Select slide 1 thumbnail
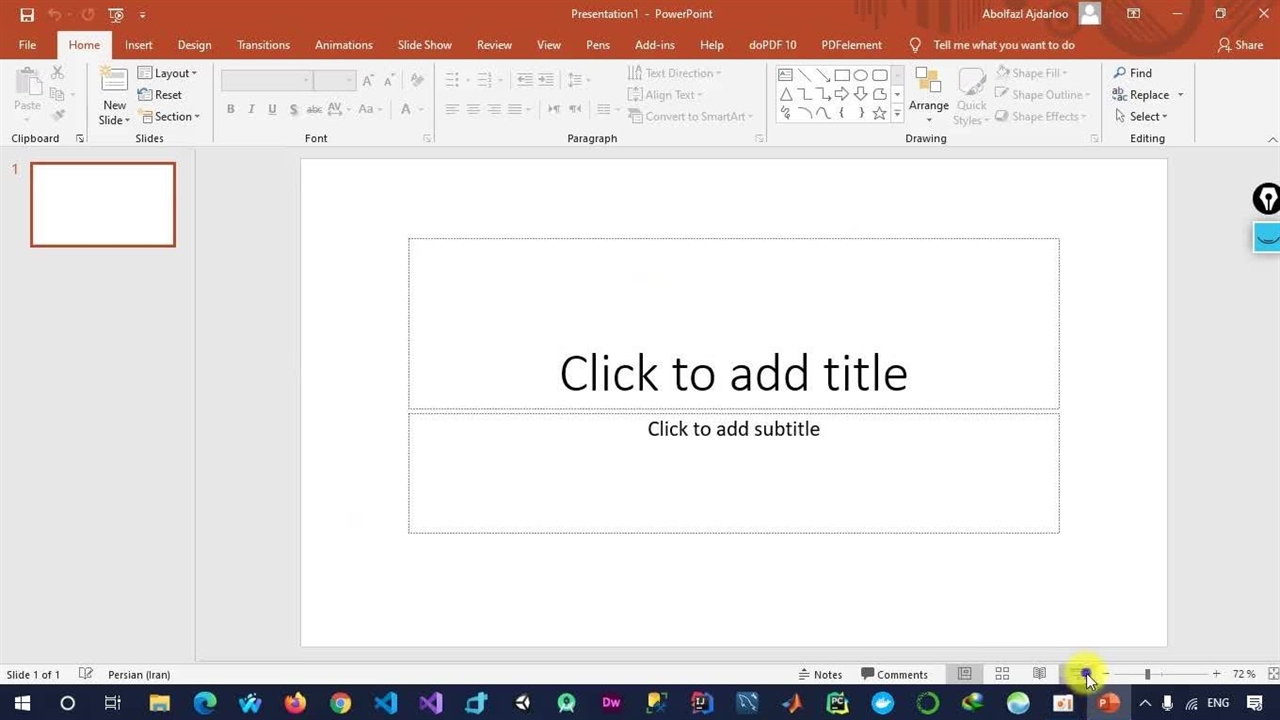This screenshot has height=720, width=1280. click(103, 204)
